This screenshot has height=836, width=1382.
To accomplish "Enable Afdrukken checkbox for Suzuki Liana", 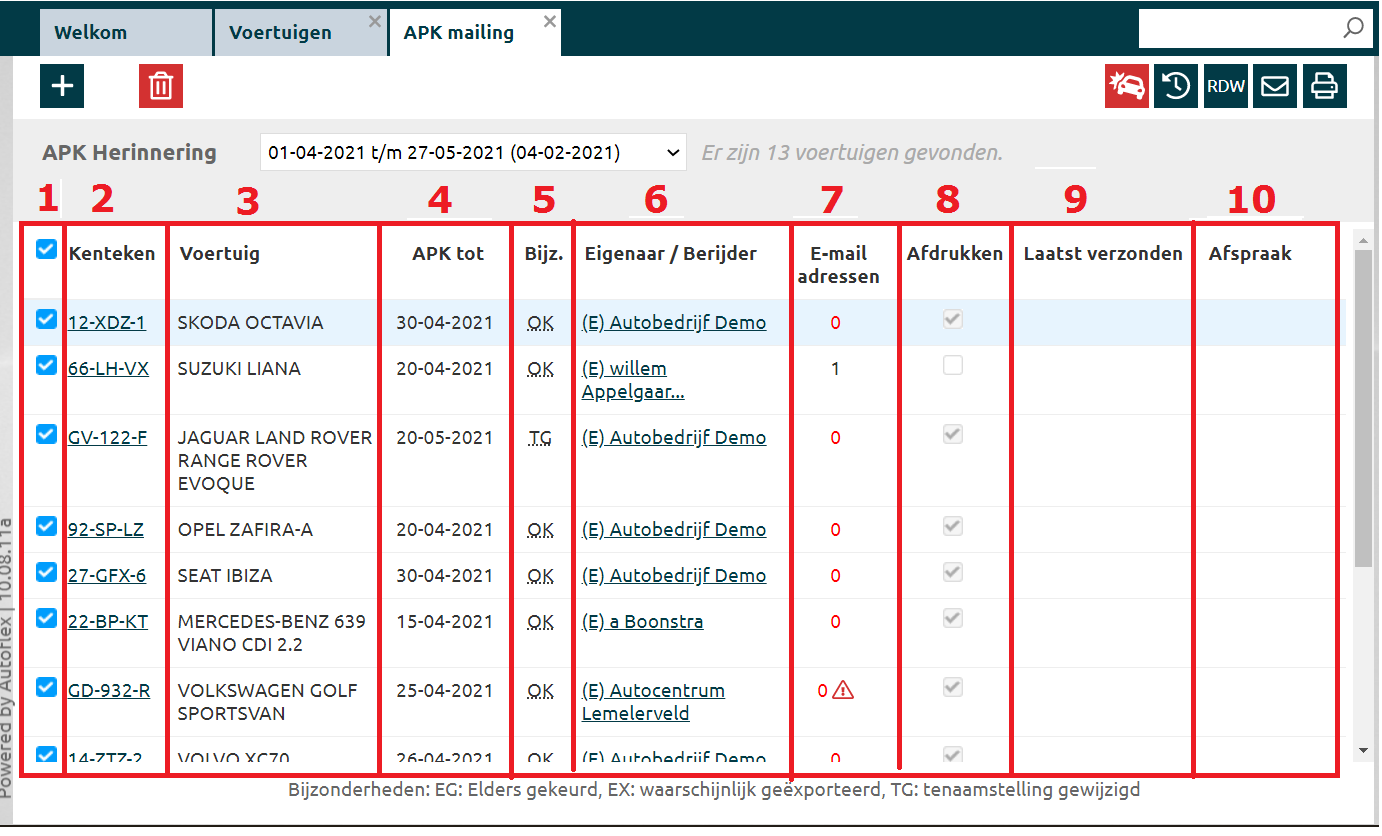I will [x=953, y=366].
